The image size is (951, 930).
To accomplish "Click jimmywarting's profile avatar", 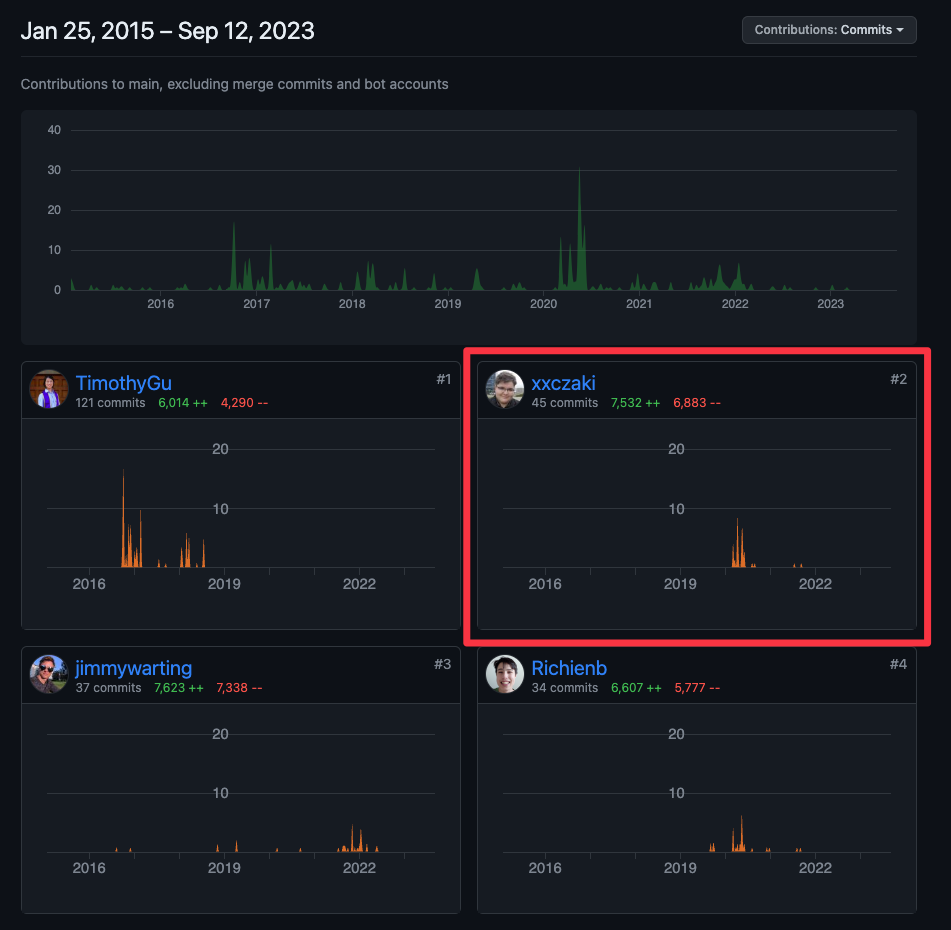I will pyautogui.click(x=49, y=674).
